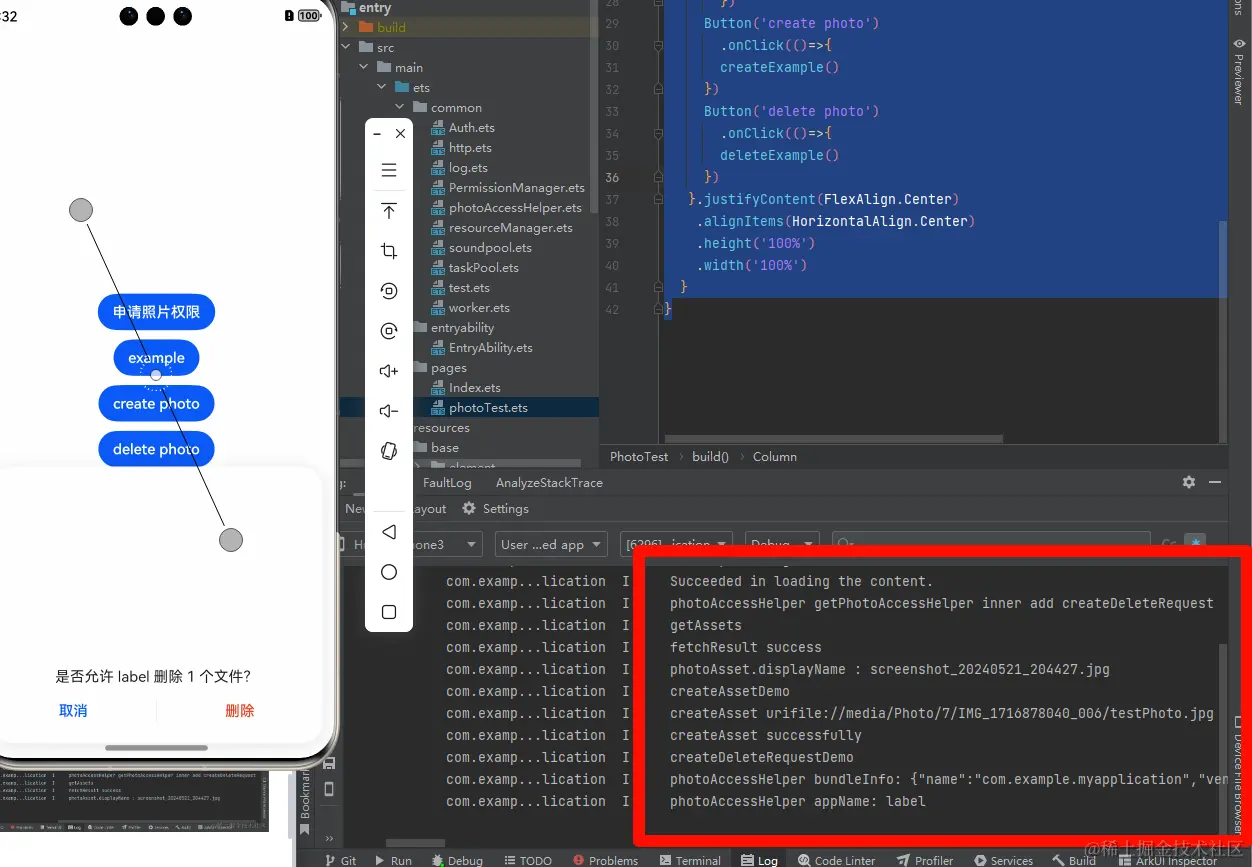
Task: Open PermissionManager.ets file
Action: 517,187
